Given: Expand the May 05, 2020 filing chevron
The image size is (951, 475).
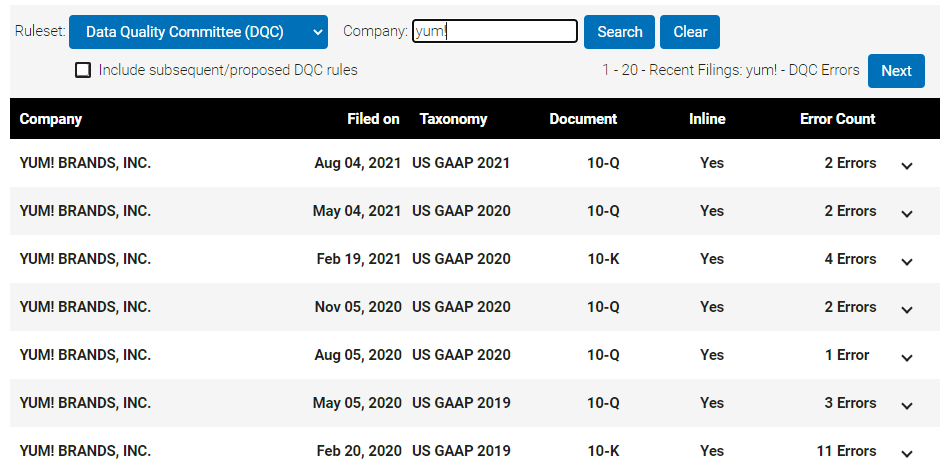Looking at the screenshot, I should click(907, 405).
